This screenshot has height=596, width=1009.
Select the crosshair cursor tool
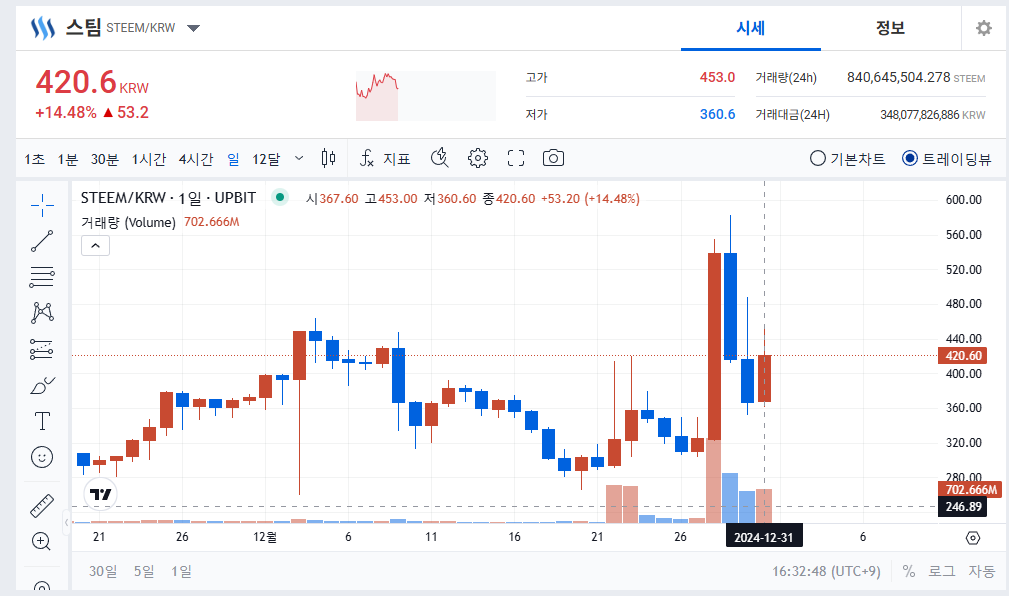click(x=42, y=205)
